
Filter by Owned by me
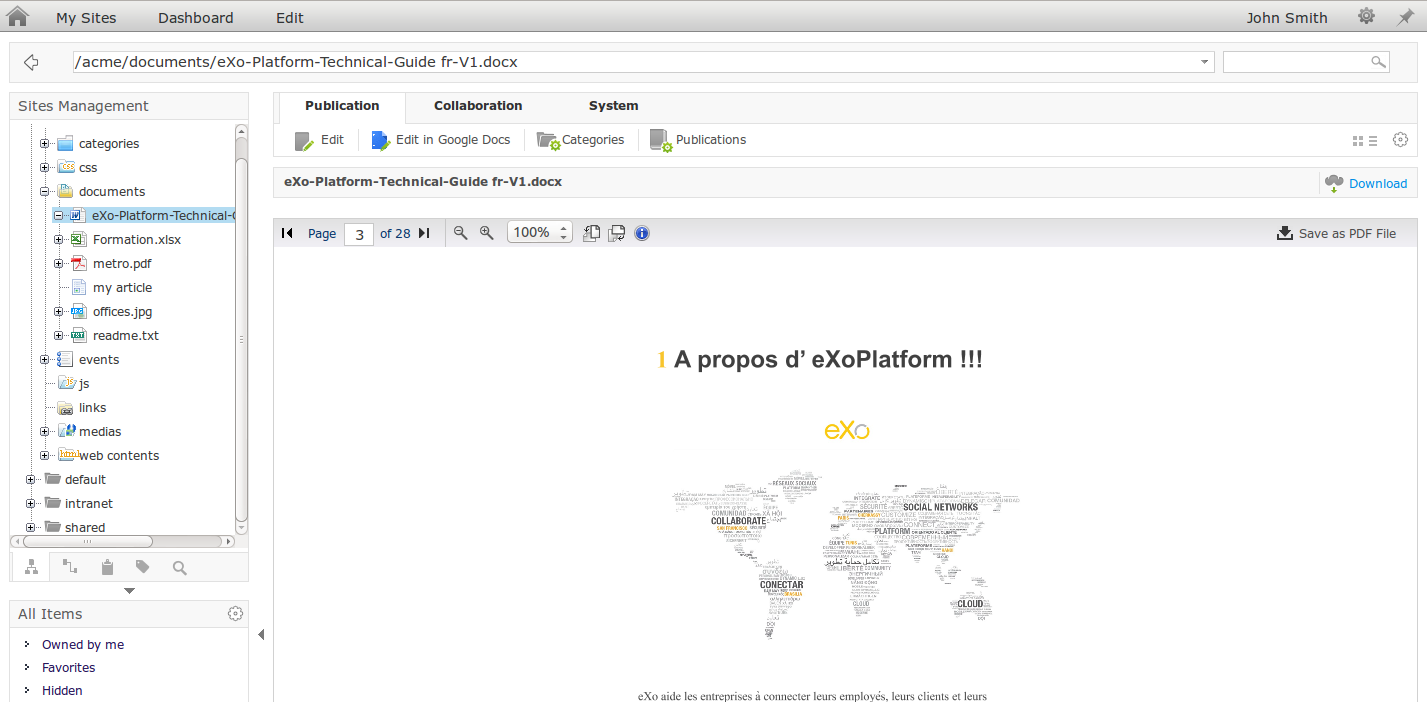tap(83, 645)
